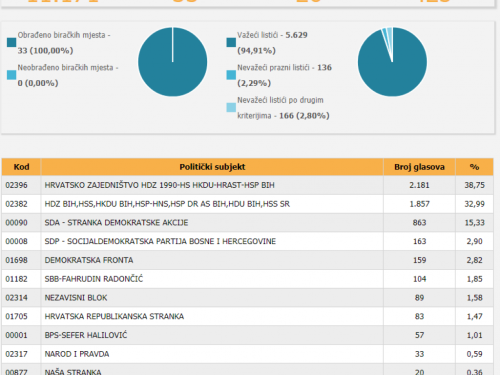Sort by Politički subjekt column header
Viewport: 500px width, 375px height.
[x=212, y=167]
